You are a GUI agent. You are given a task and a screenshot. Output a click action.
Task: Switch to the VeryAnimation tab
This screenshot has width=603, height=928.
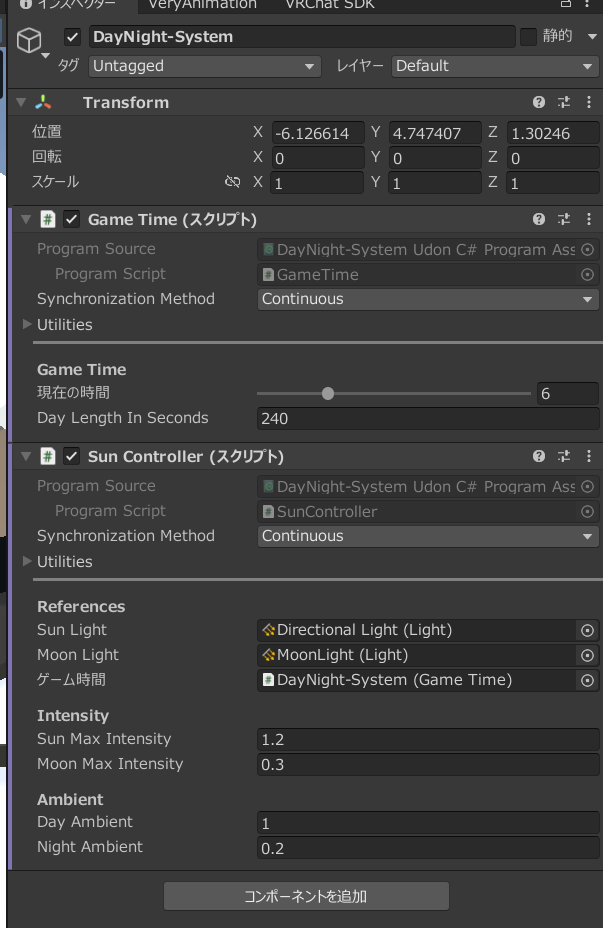click(x=202, y=5)
